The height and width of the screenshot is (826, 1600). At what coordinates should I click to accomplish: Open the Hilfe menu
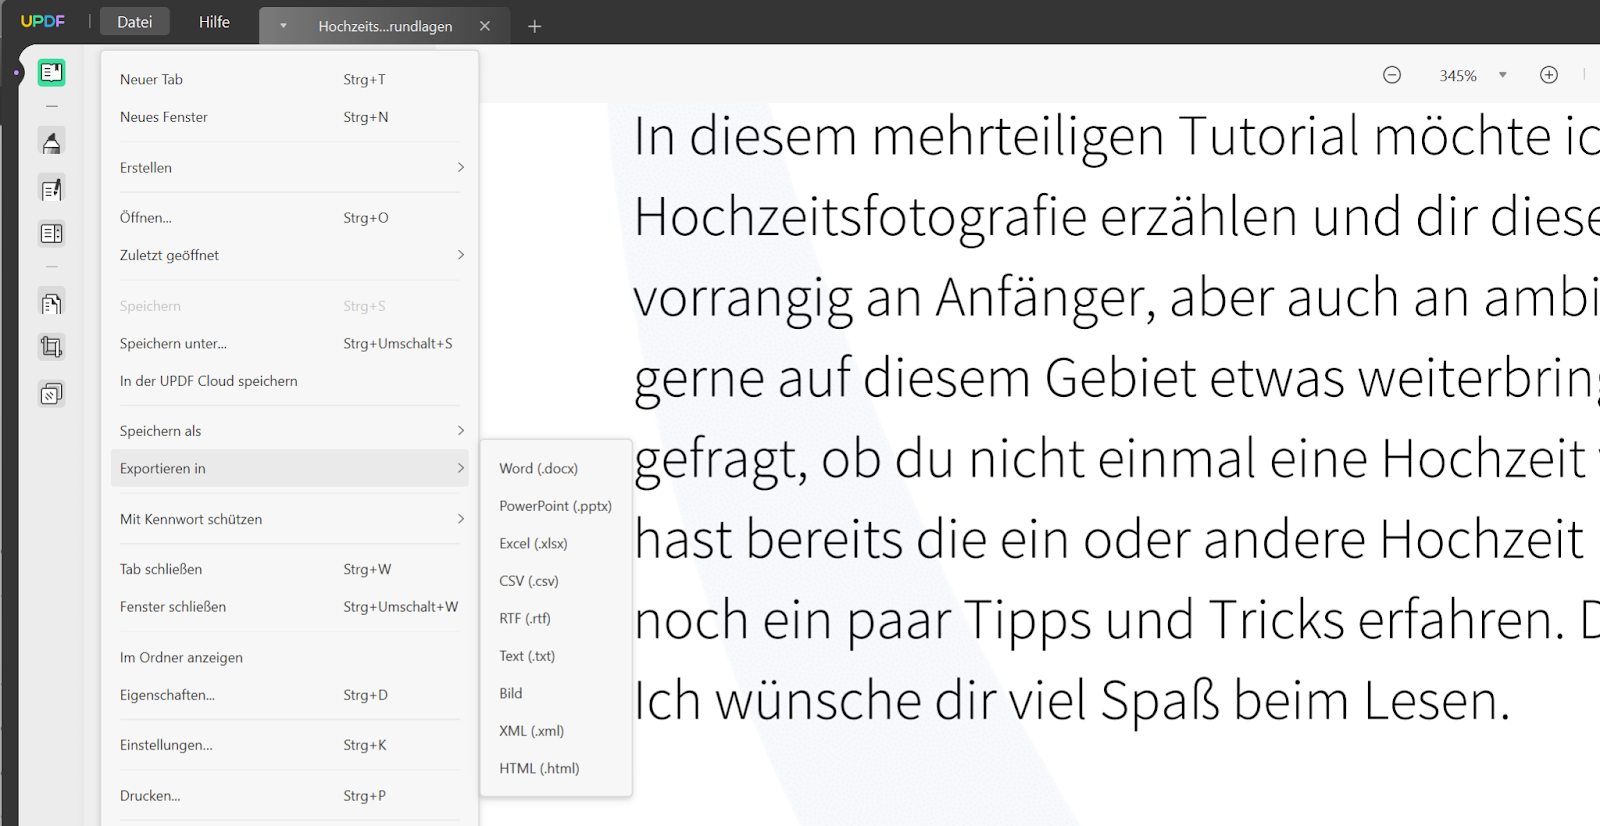tap(214, 22)
